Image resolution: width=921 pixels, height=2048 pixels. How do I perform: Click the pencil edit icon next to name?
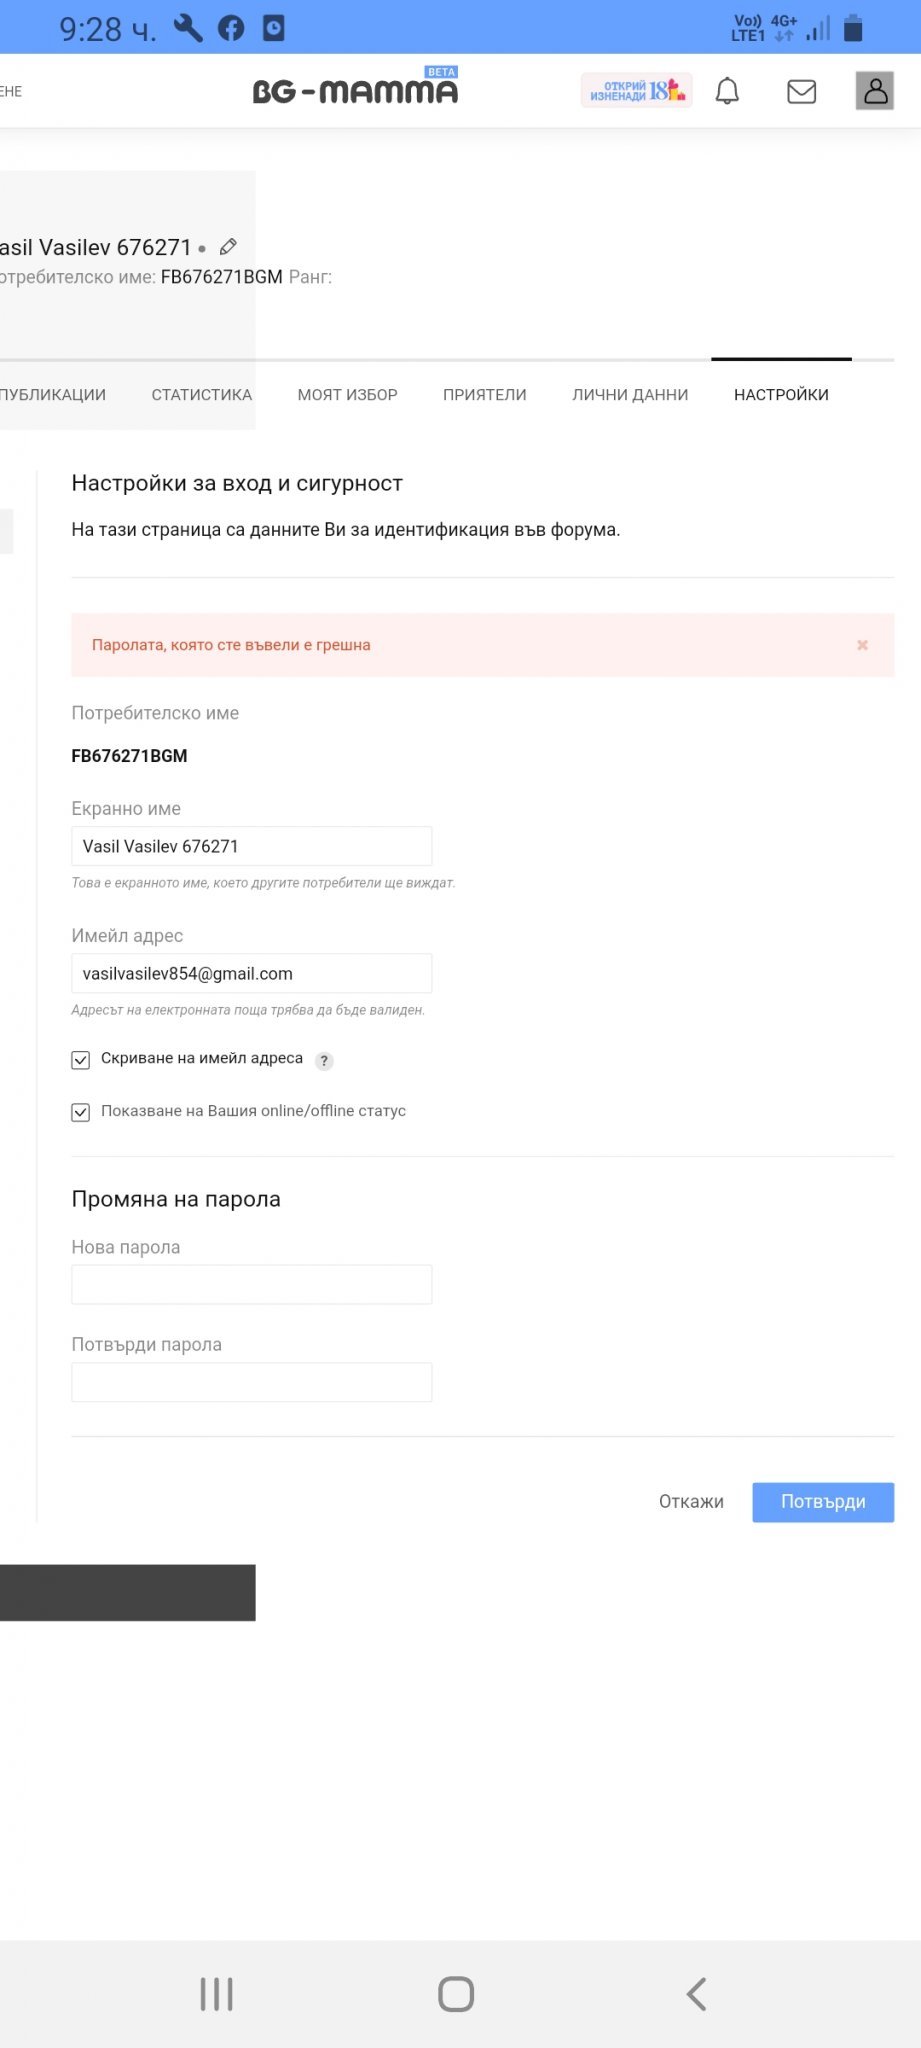coord(228,246)
